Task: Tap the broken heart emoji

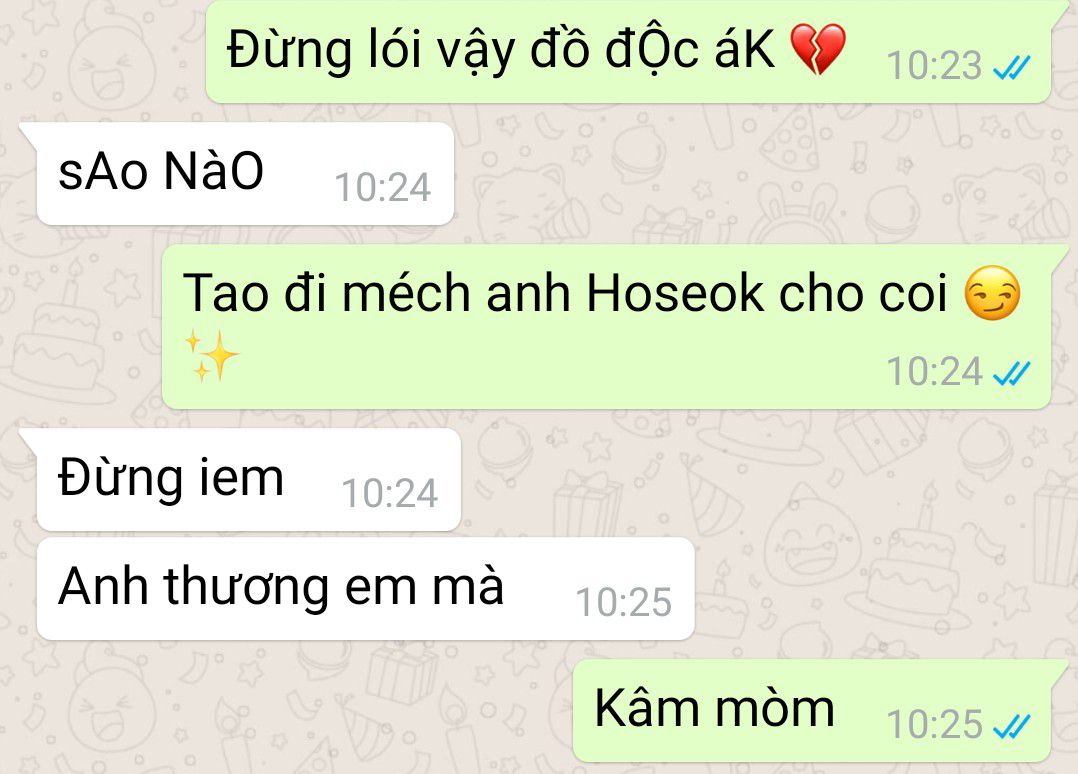Action: (817, 49)
